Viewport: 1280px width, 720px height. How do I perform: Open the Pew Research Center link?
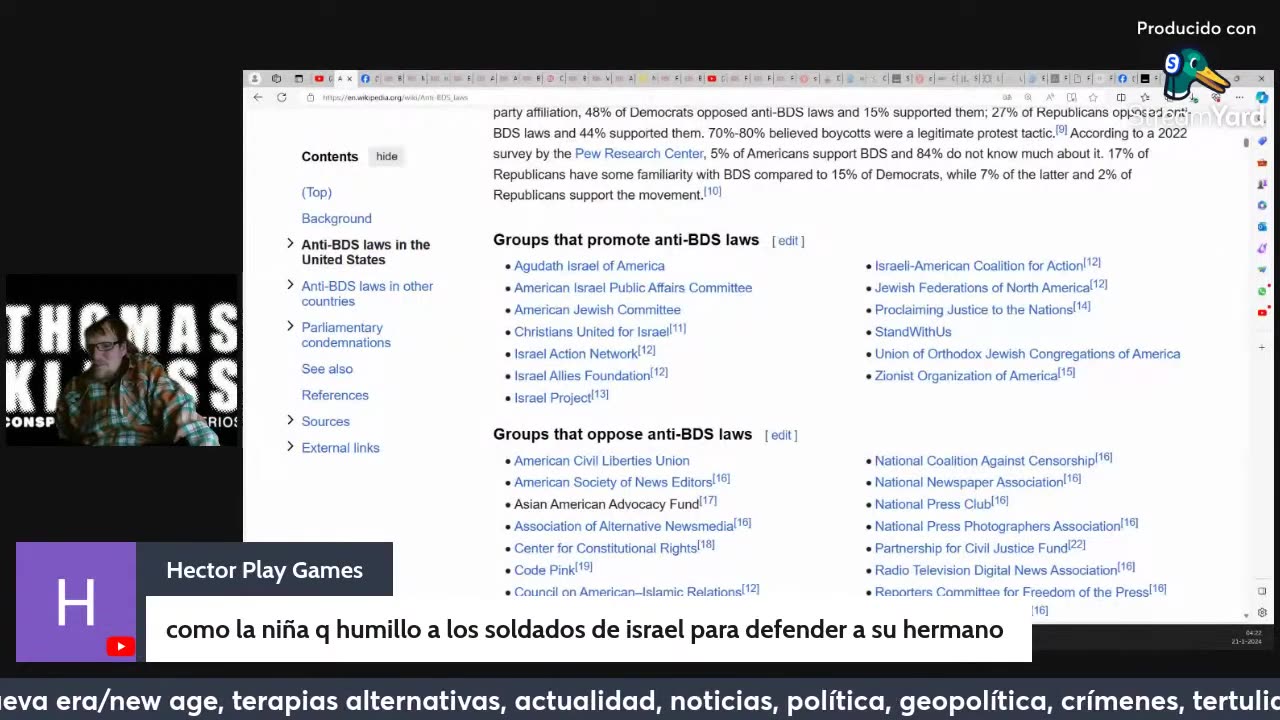(639, 153)
